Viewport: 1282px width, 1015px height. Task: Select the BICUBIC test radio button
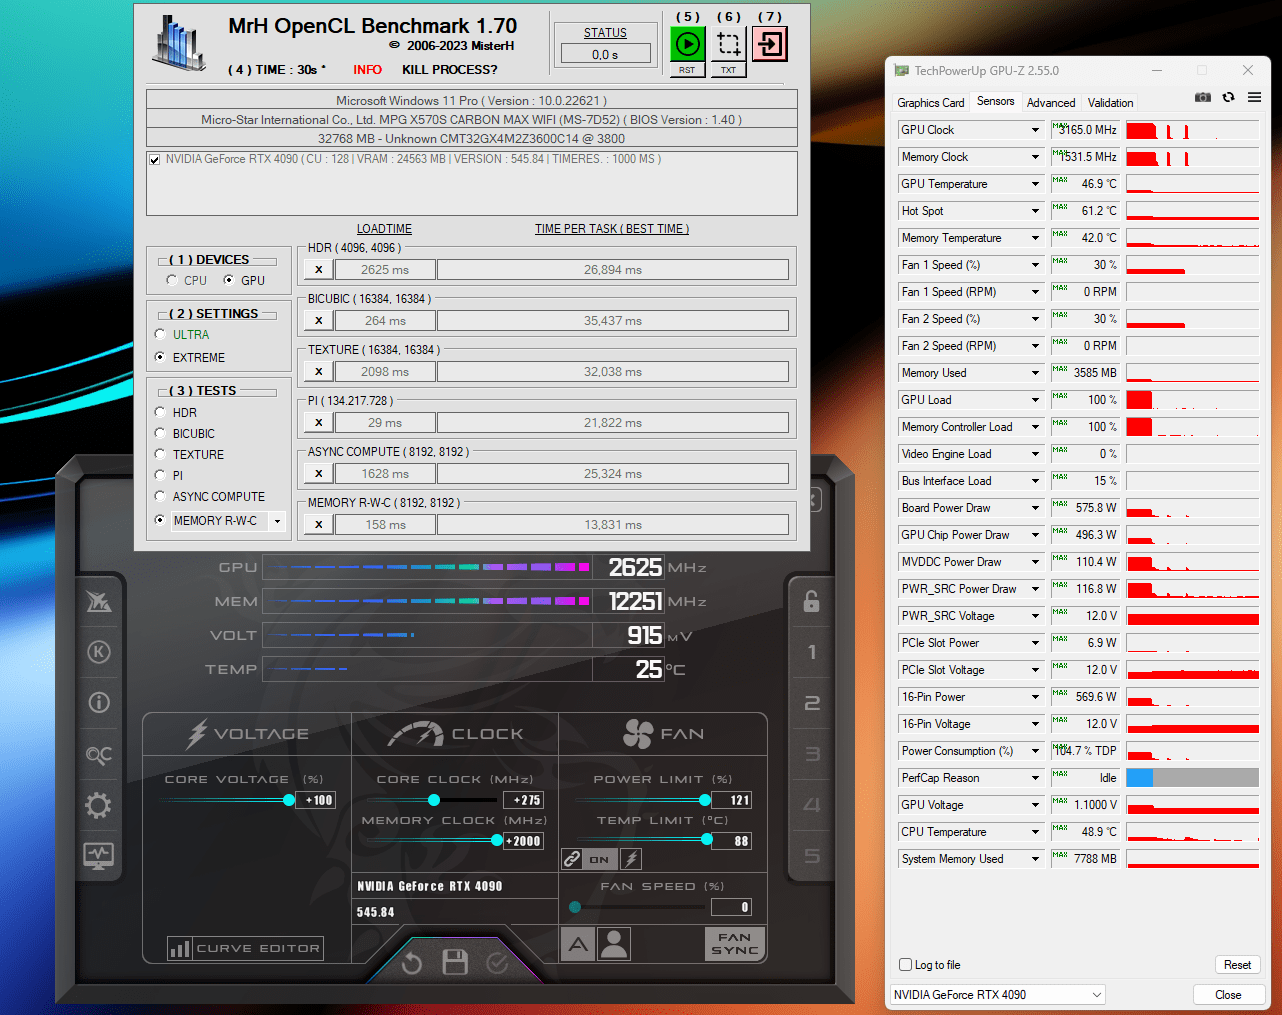click(160, 433)
